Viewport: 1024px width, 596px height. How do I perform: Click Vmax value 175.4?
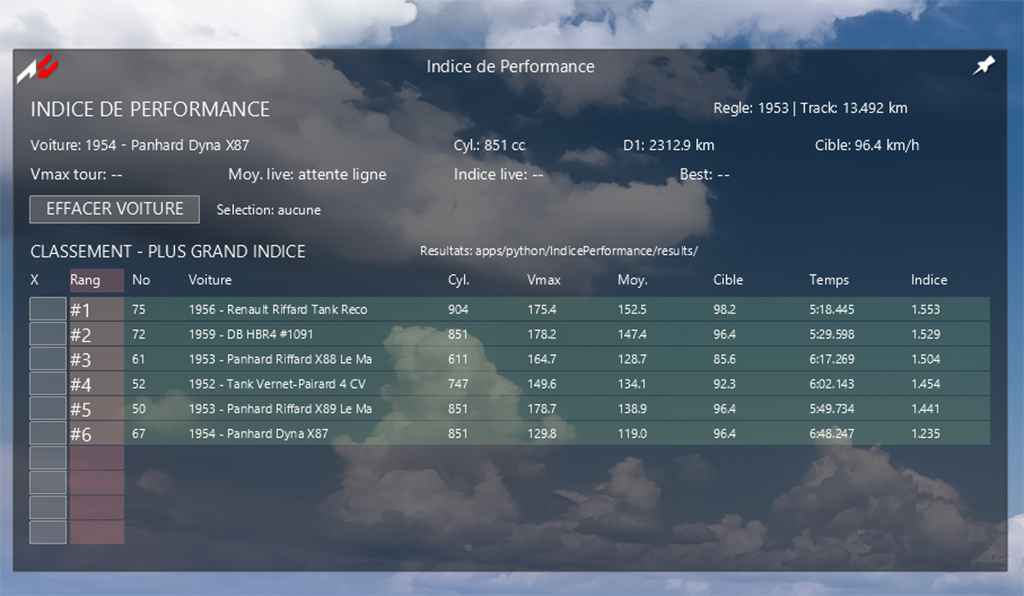[541, 309]
